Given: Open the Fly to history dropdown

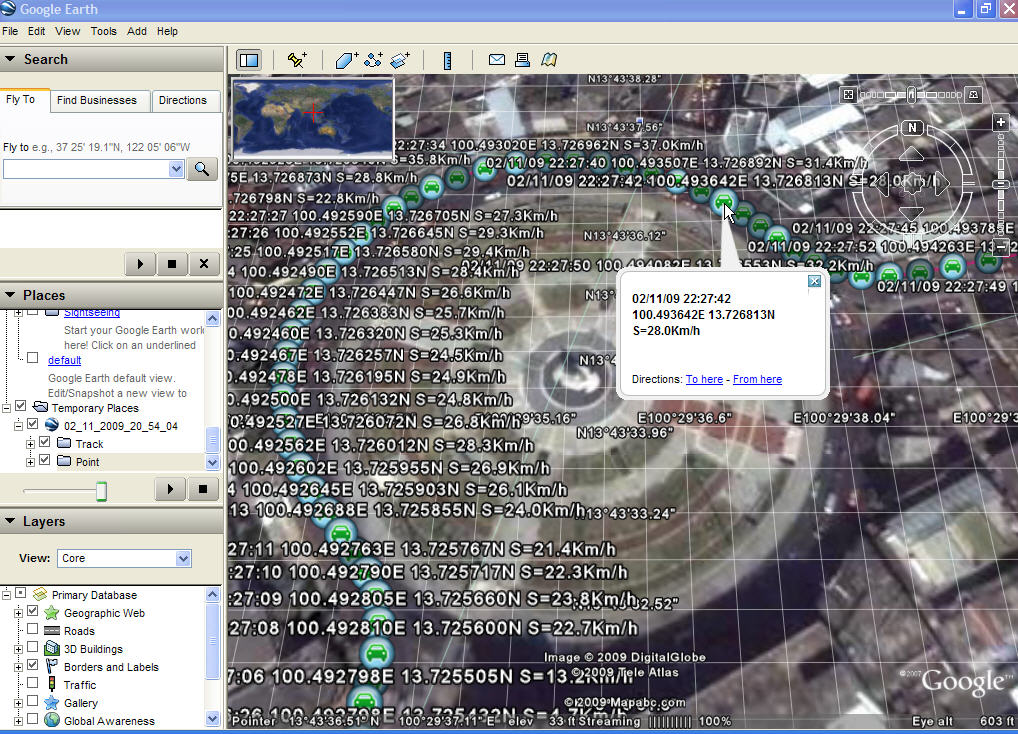Looking at the screenshot, I should [x=176, y=169].
